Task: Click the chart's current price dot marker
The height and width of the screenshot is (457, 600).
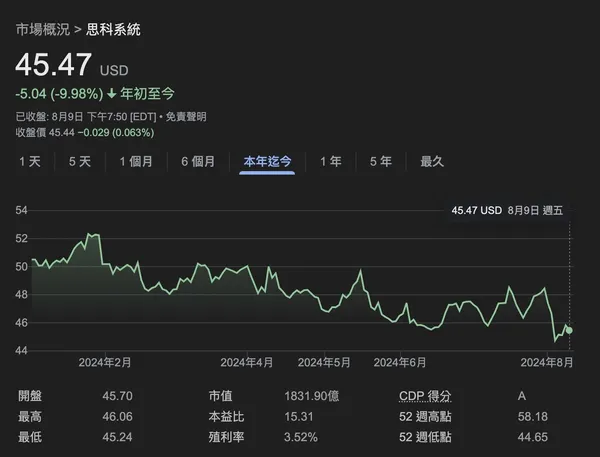Action: pos(569,330)
